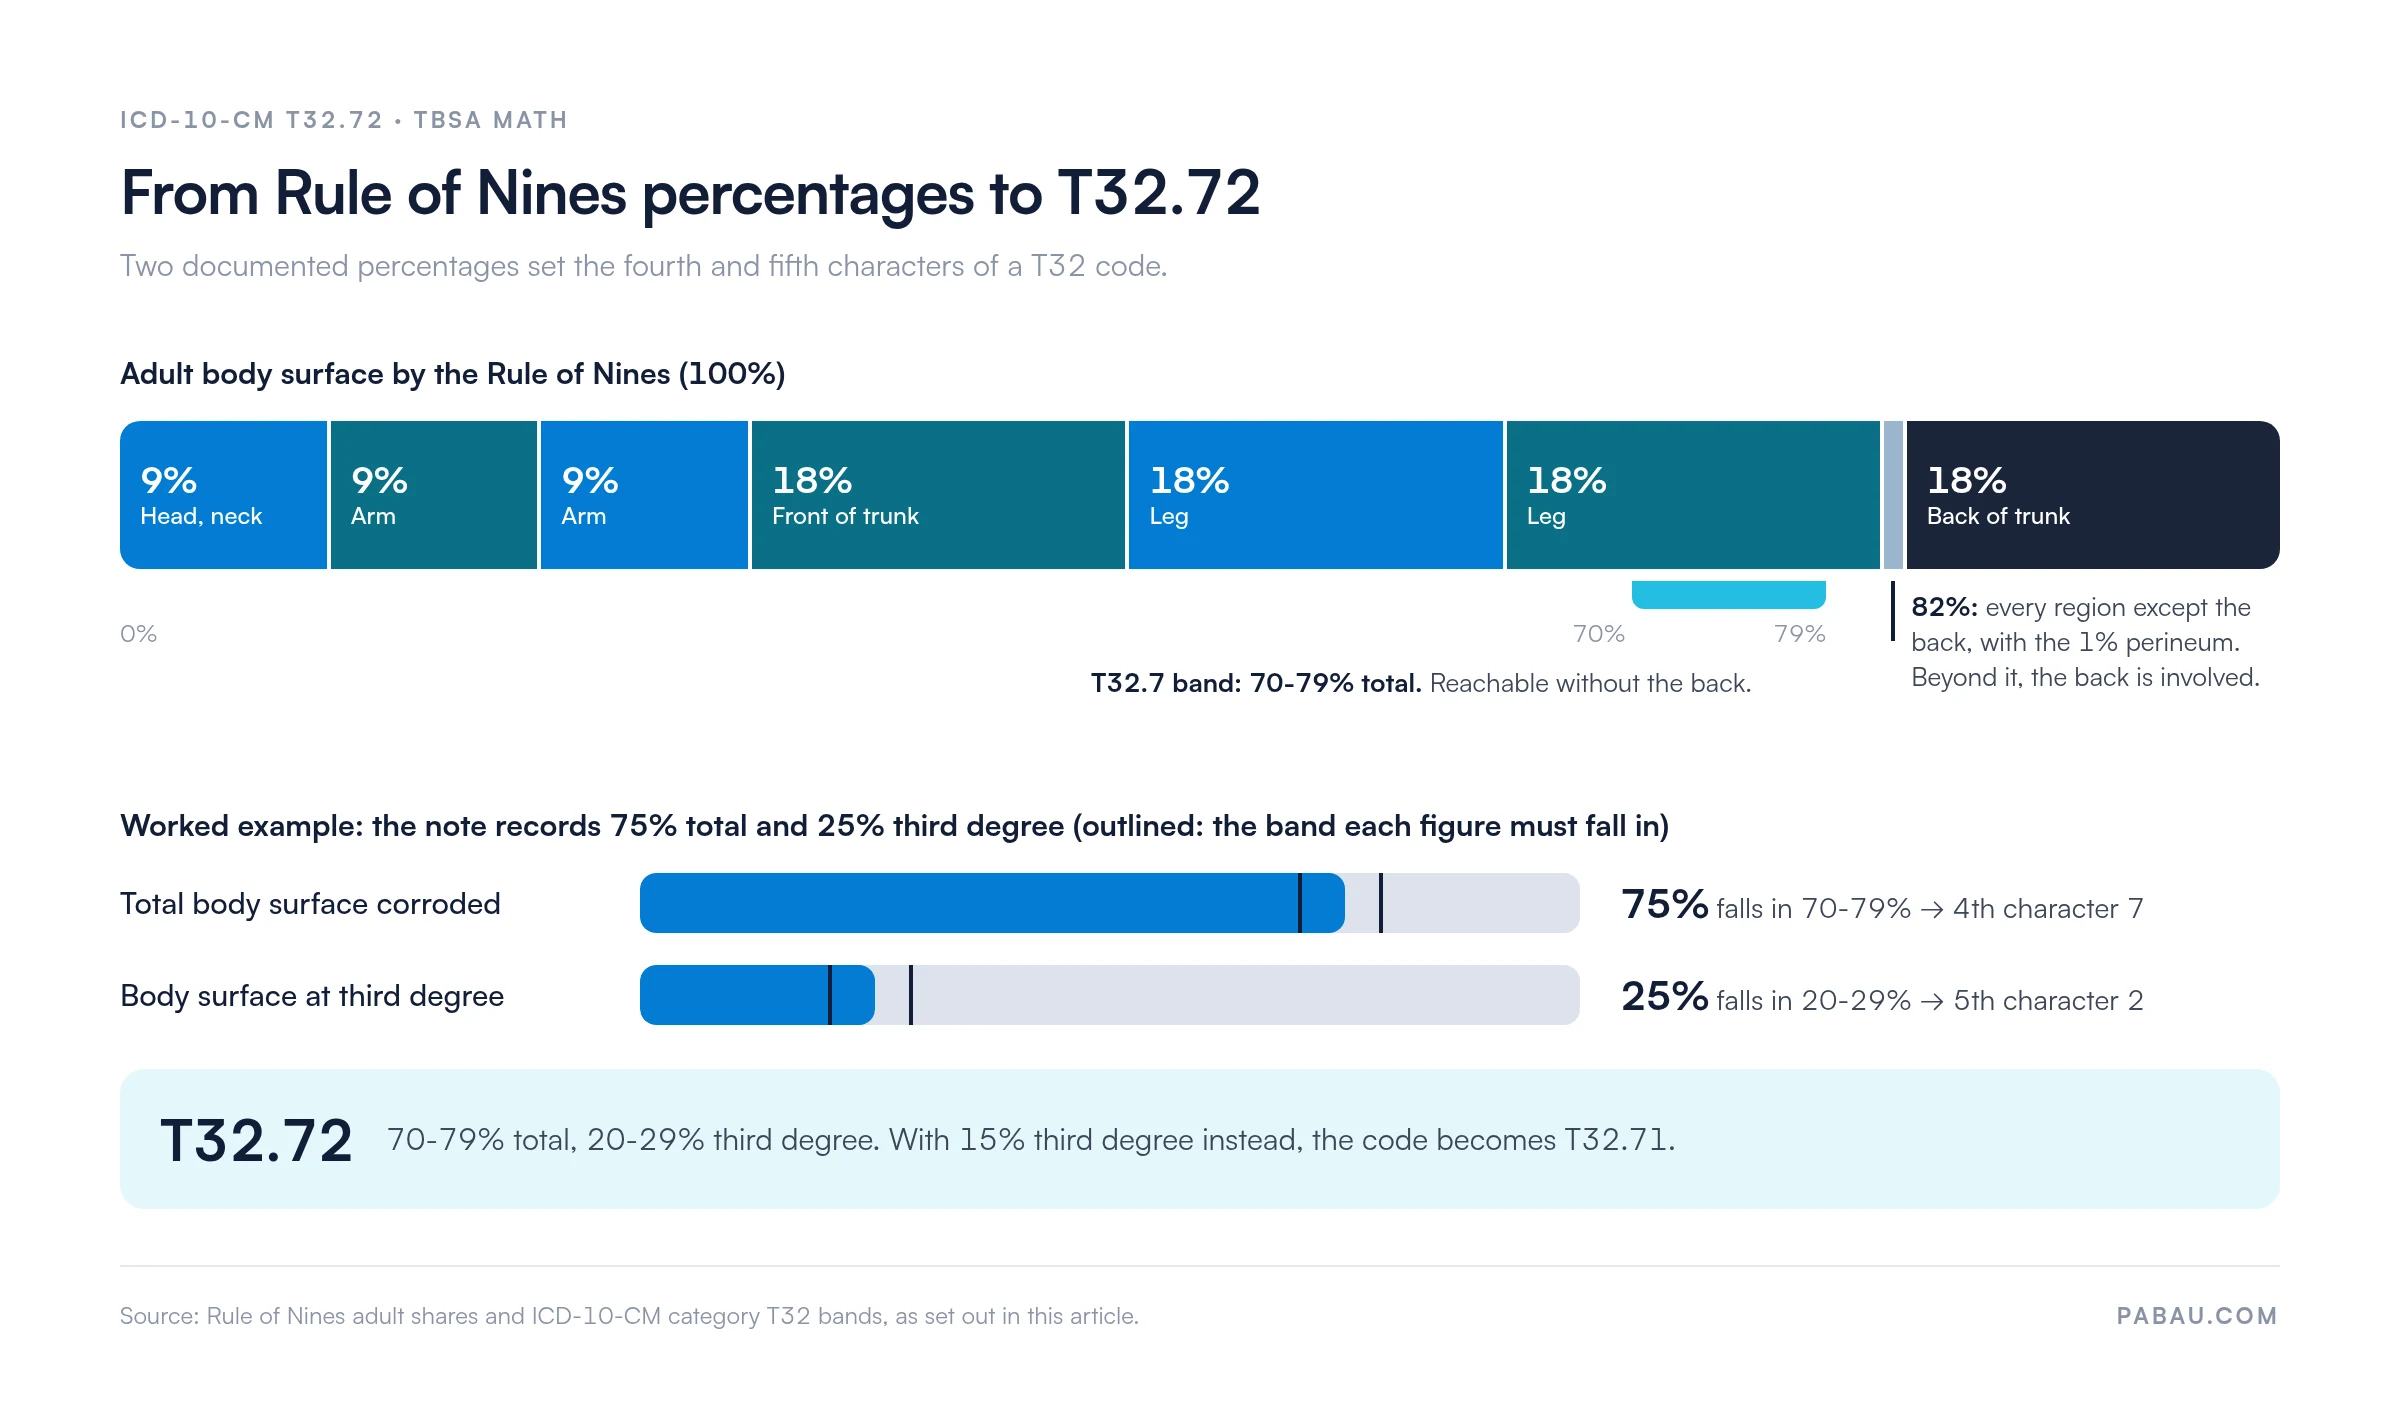Select the teal 18% Leg segment
Image resolution: width=2400 pixels, height=1418 pixels.
[x=1693, y=495]
